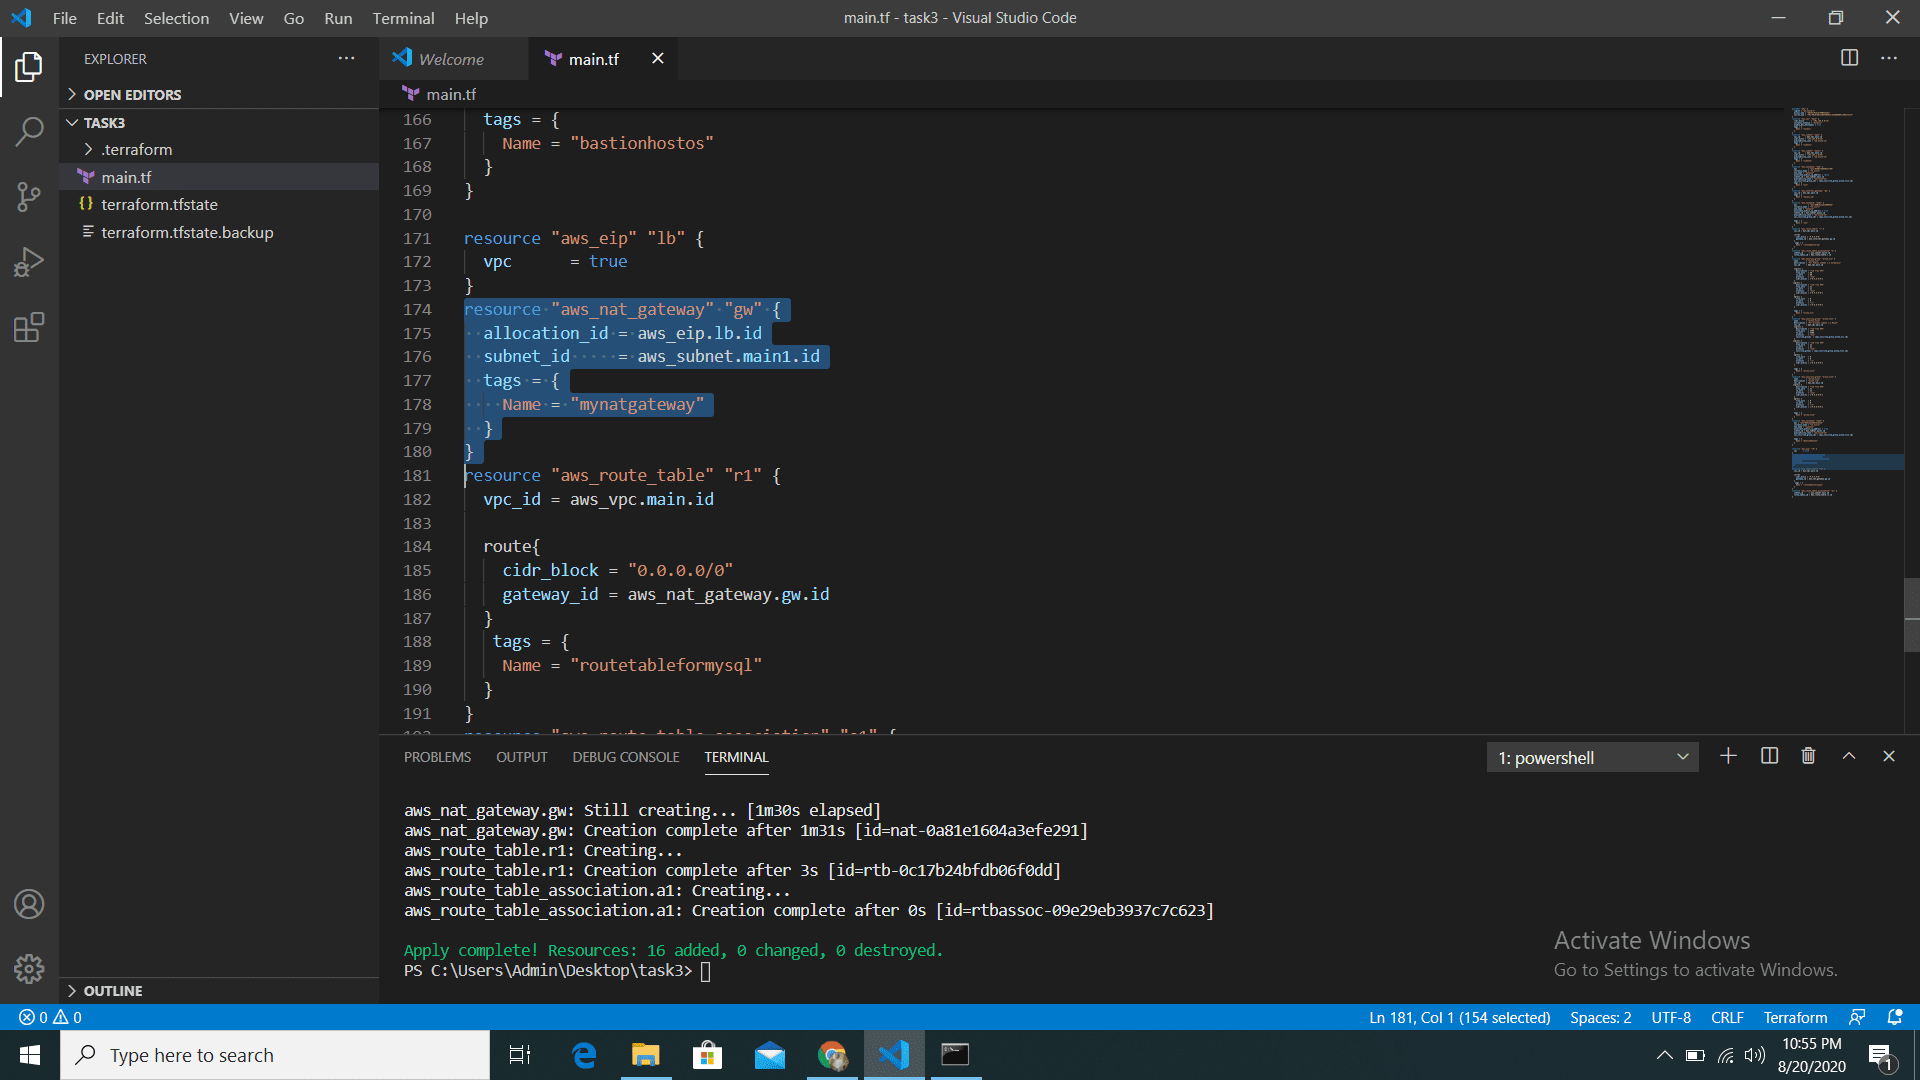The width and height of the screenshot is (1920, 1080).
Task: Click the Terraform language mode button
Action: point(1794,1017)
